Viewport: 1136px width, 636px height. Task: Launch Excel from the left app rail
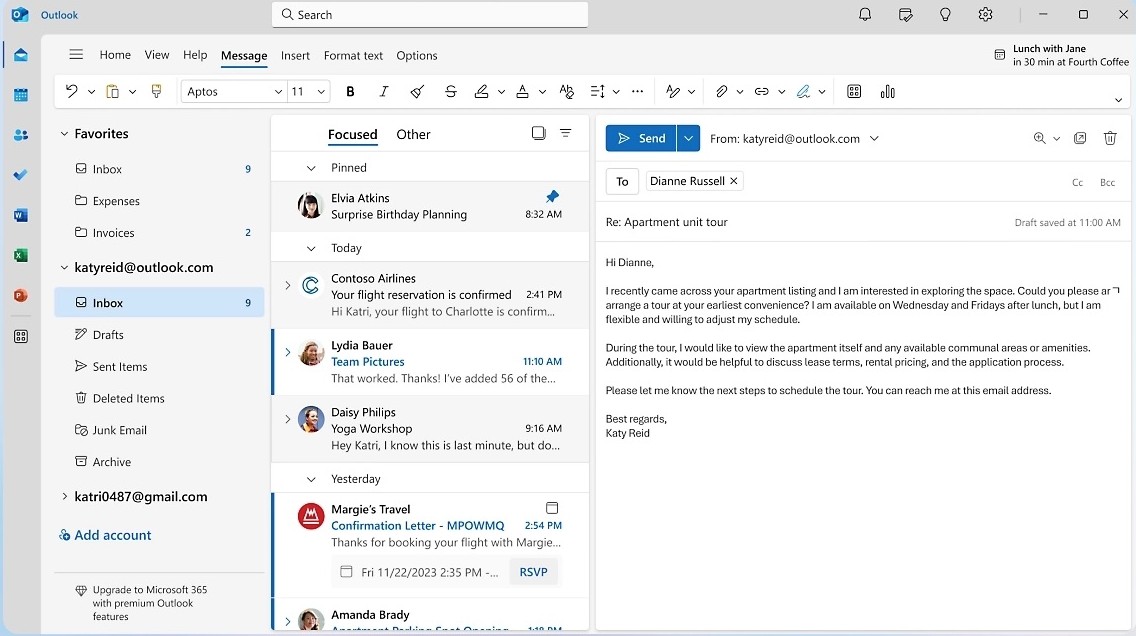(20, 255)
